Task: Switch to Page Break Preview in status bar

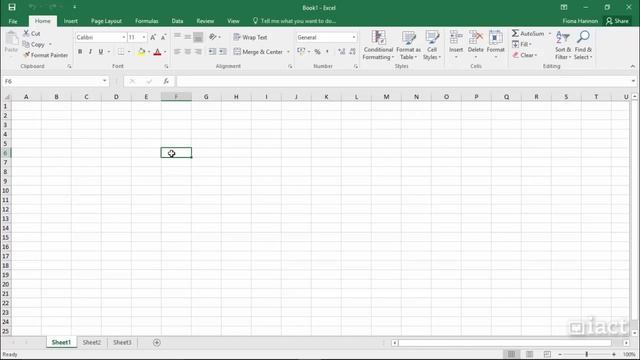Action: point(547,354)
